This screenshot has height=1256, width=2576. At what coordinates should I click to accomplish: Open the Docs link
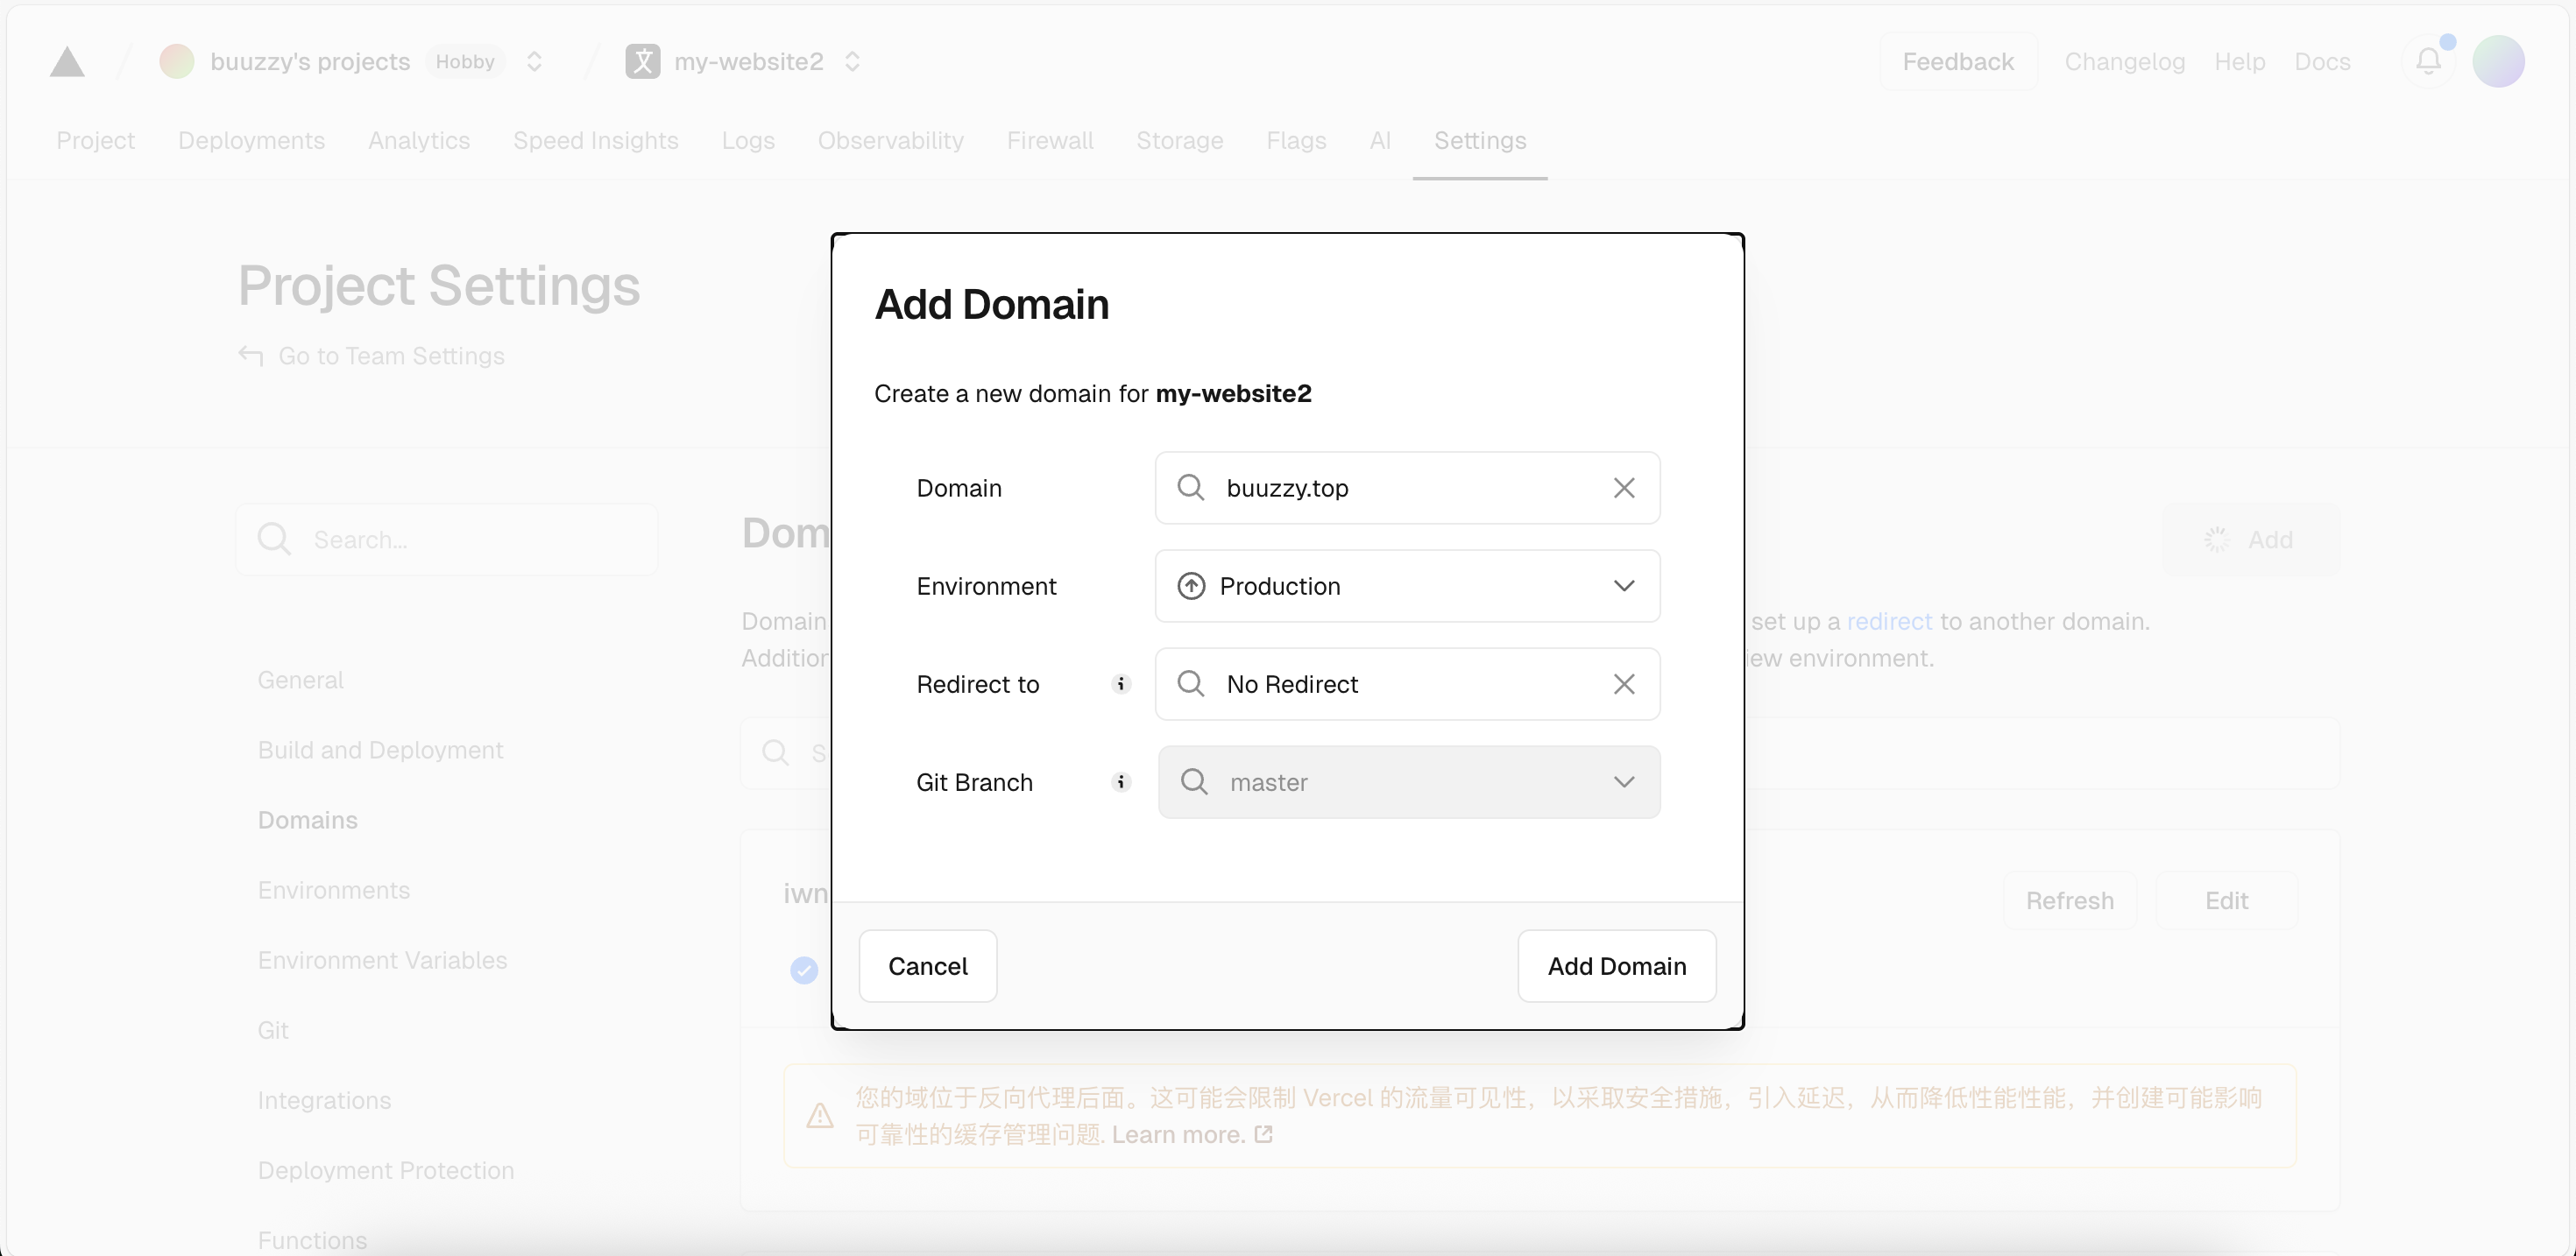pyautogui.click(x=2322, y=62)
